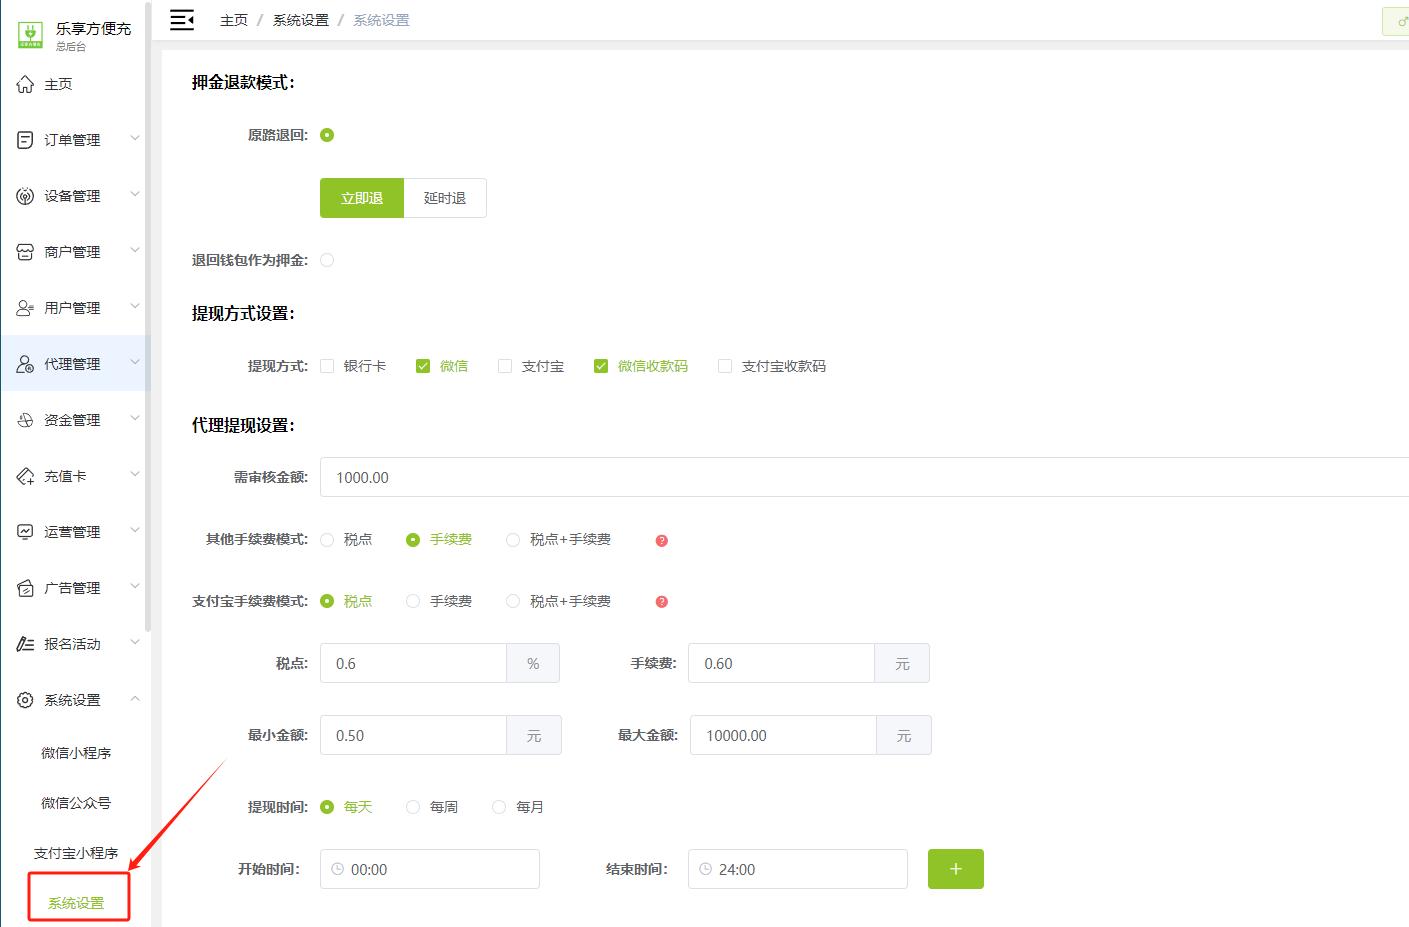Click the 最小金额 input field
Image resolution: width=1409 pixels, height=927 pixels.
point(413,735)
